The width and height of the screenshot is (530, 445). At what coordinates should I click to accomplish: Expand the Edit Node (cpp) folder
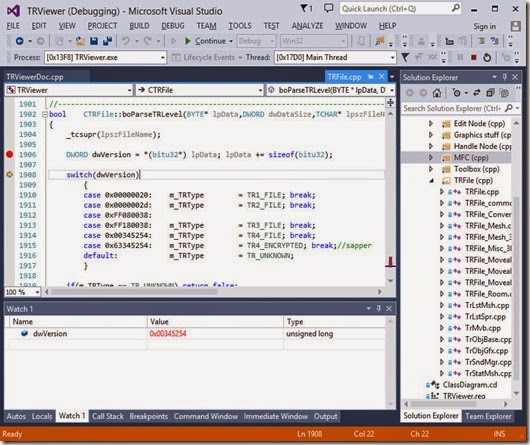431,123
